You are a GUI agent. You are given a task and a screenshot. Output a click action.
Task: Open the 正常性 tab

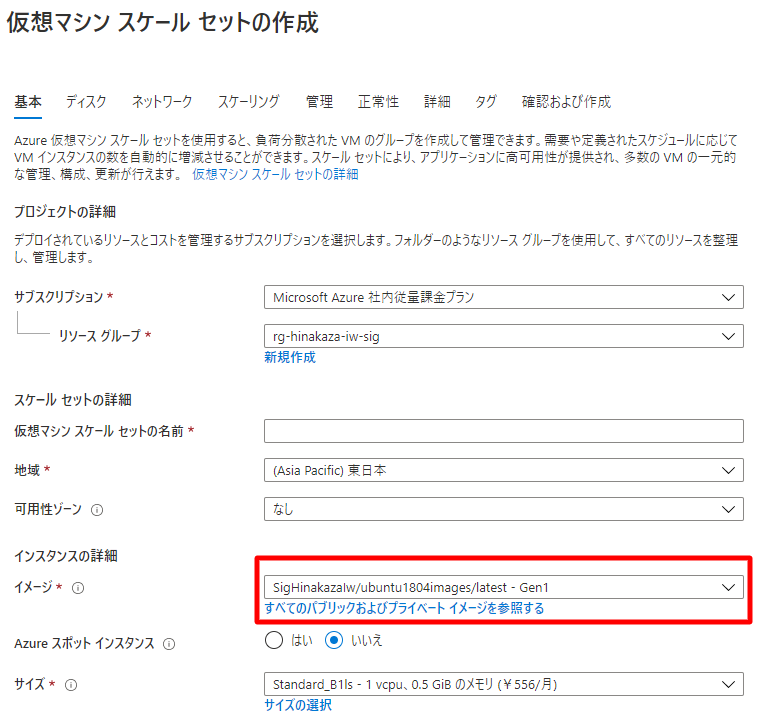378,102
